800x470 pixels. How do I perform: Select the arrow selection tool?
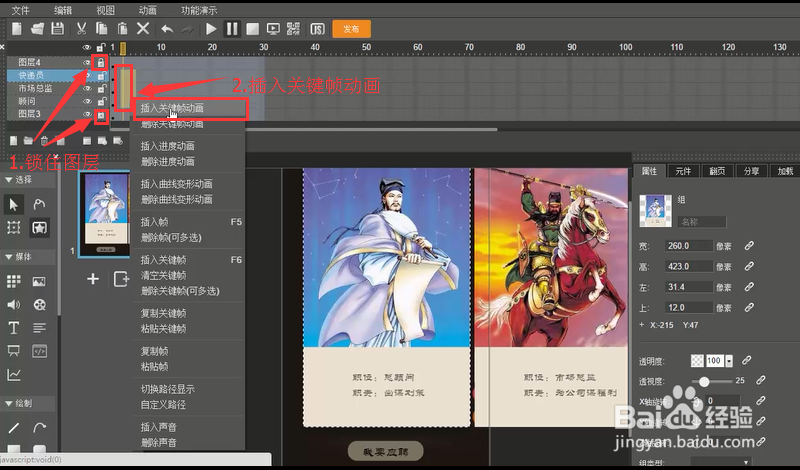pyautogui.click(x=13, y=205)
